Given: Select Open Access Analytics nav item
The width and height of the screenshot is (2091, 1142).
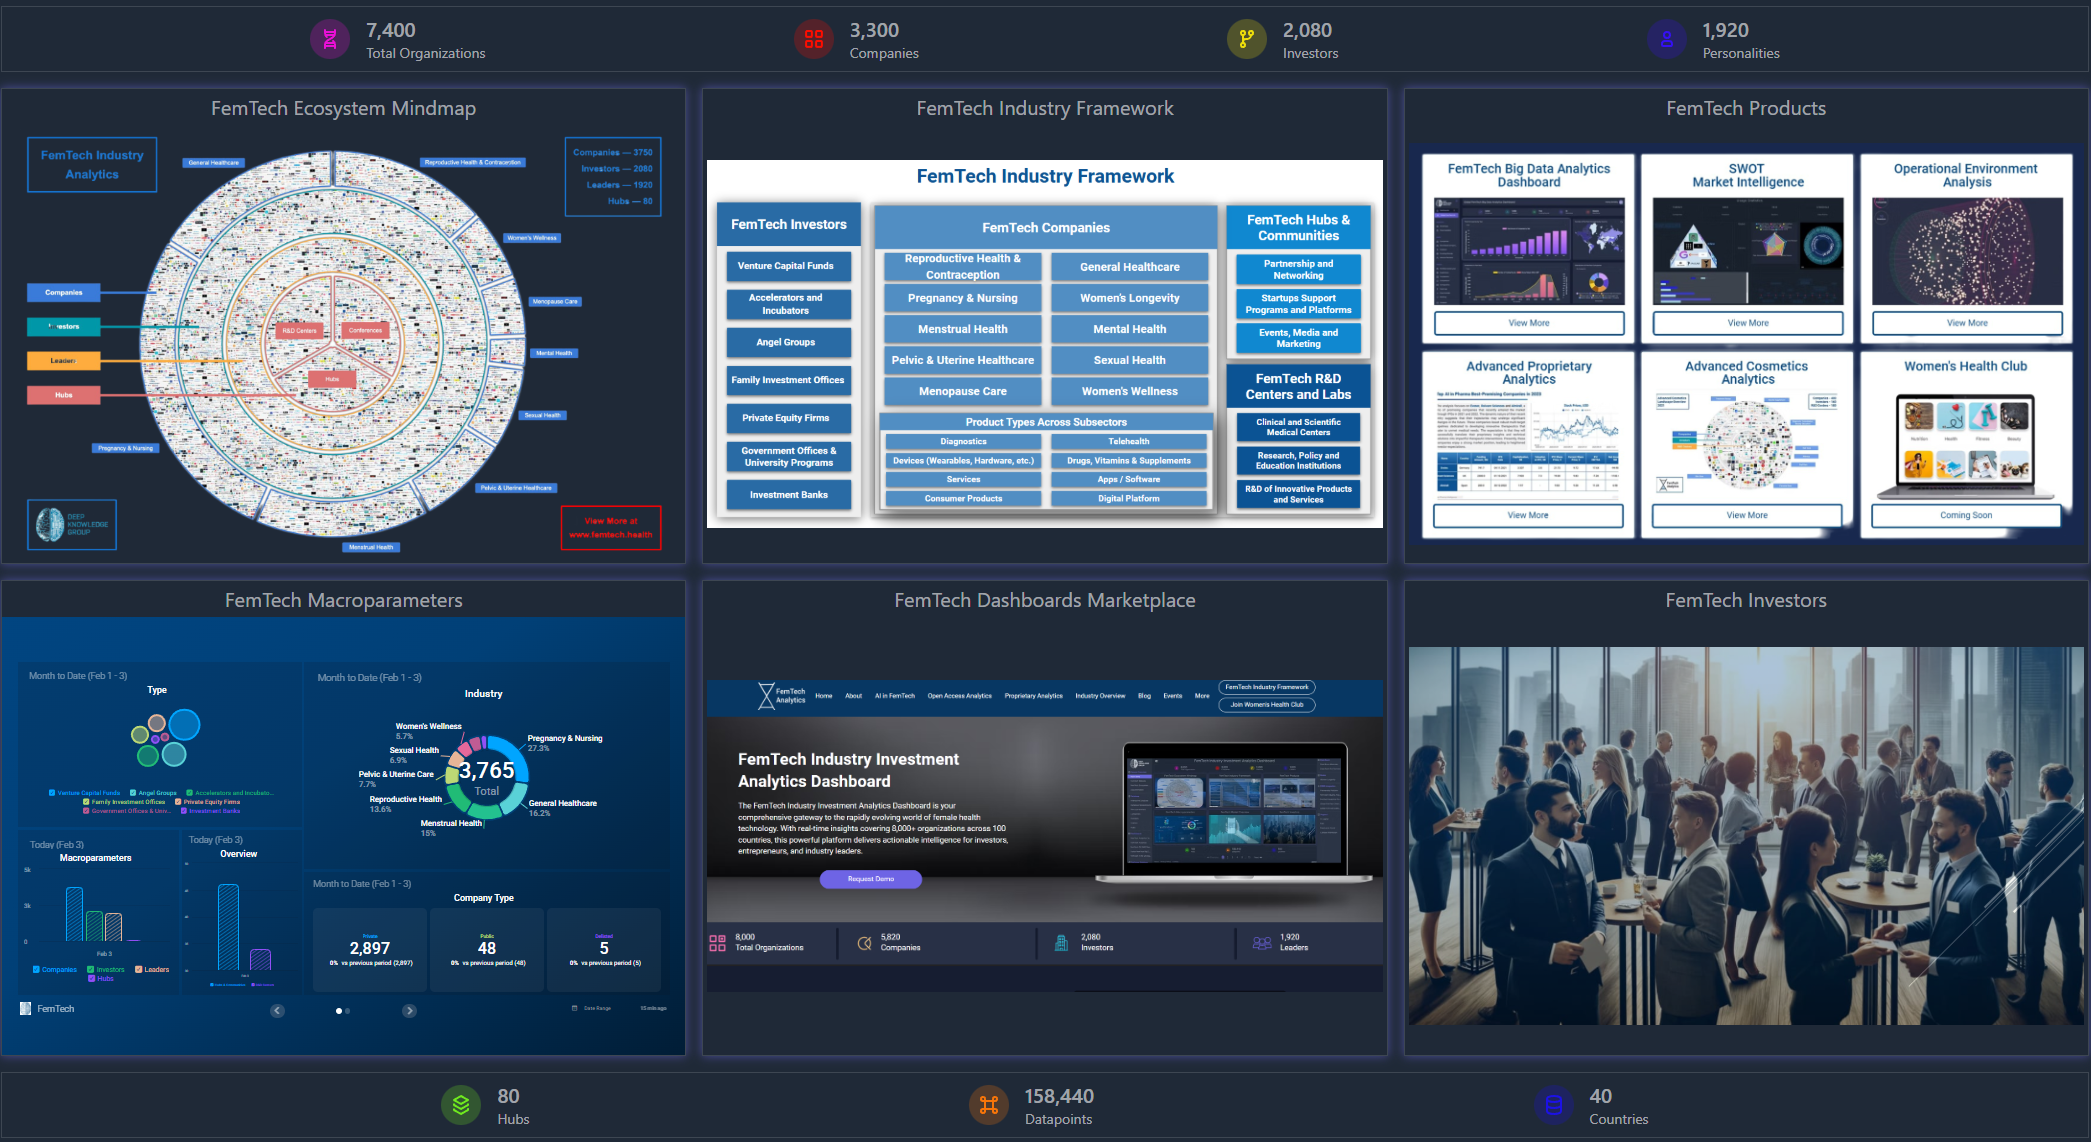Looking at the screenshot, I should click(959, 696).
